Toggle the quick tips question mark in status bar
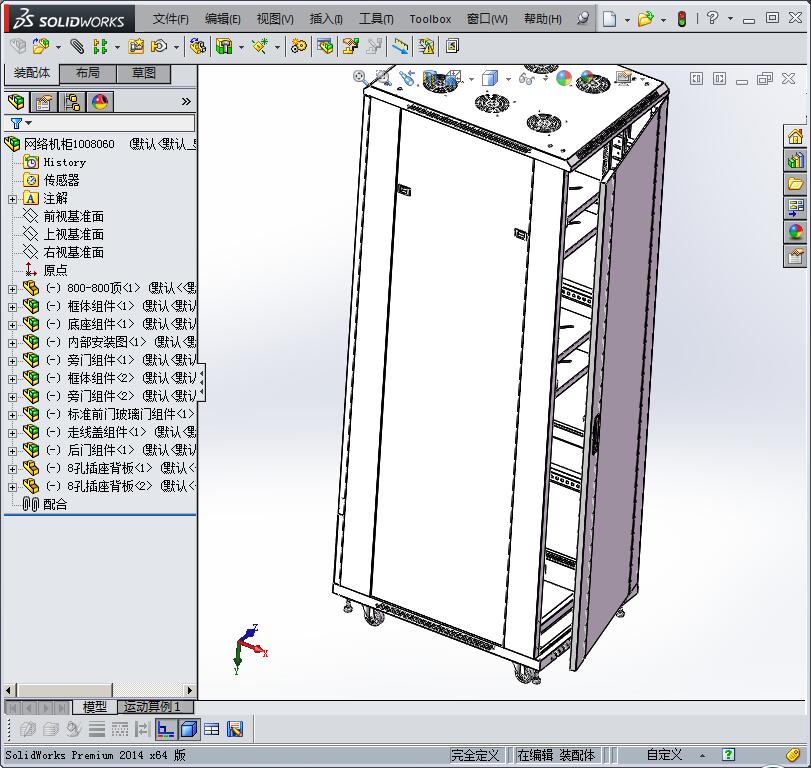The image size is (811, 768). point(728,755)
